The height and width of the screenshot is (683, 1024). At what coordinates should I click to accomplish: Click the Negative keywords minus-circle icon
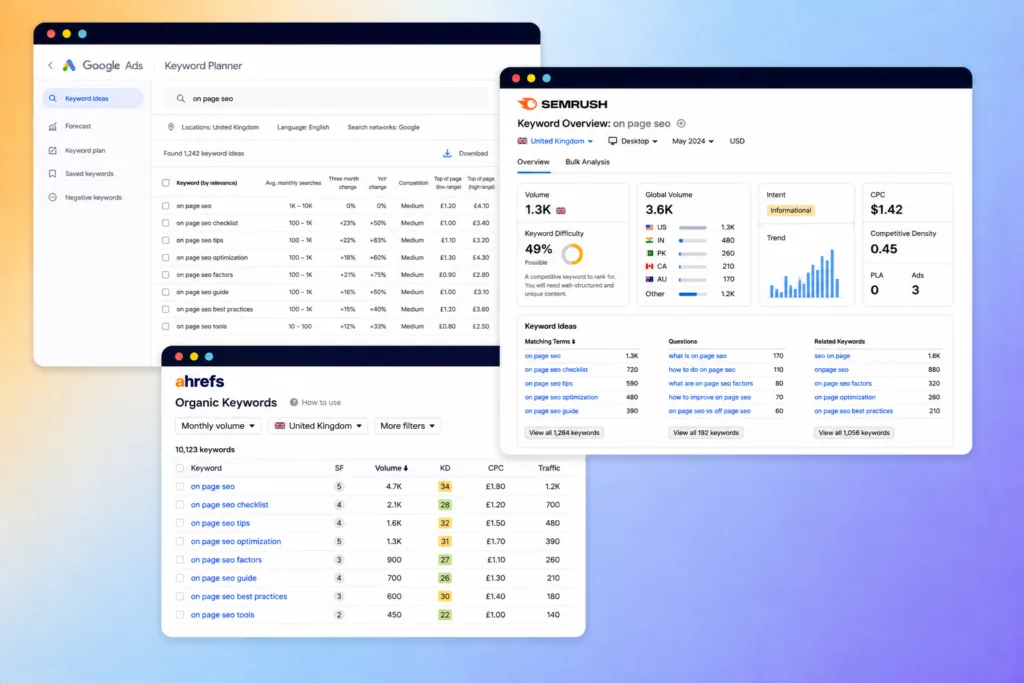pyautogui.click(x=53, y=197)
